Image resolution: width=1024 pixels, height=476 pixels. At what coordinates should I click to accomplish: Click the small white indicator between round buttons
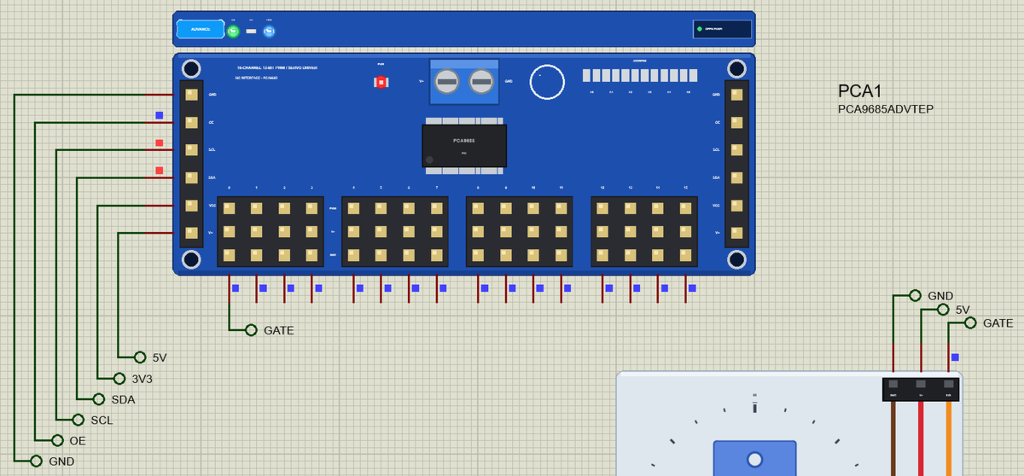tap(251, 31)
